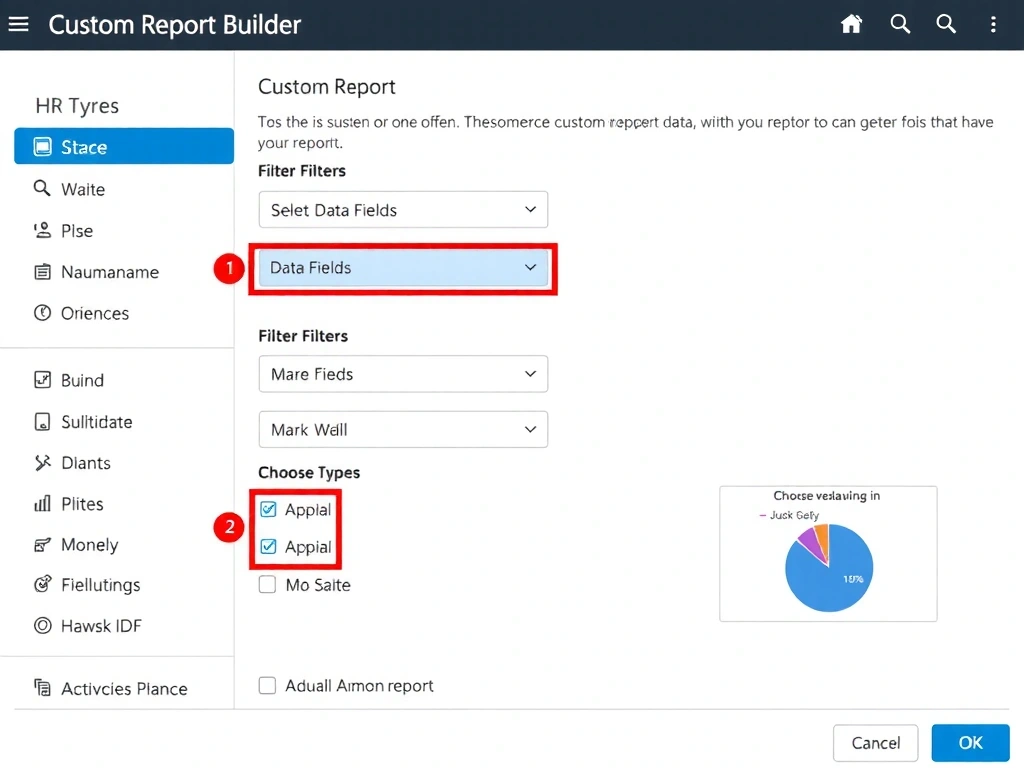Click the search icon next to home
The image size is (1024, 768).
point(899,23)
